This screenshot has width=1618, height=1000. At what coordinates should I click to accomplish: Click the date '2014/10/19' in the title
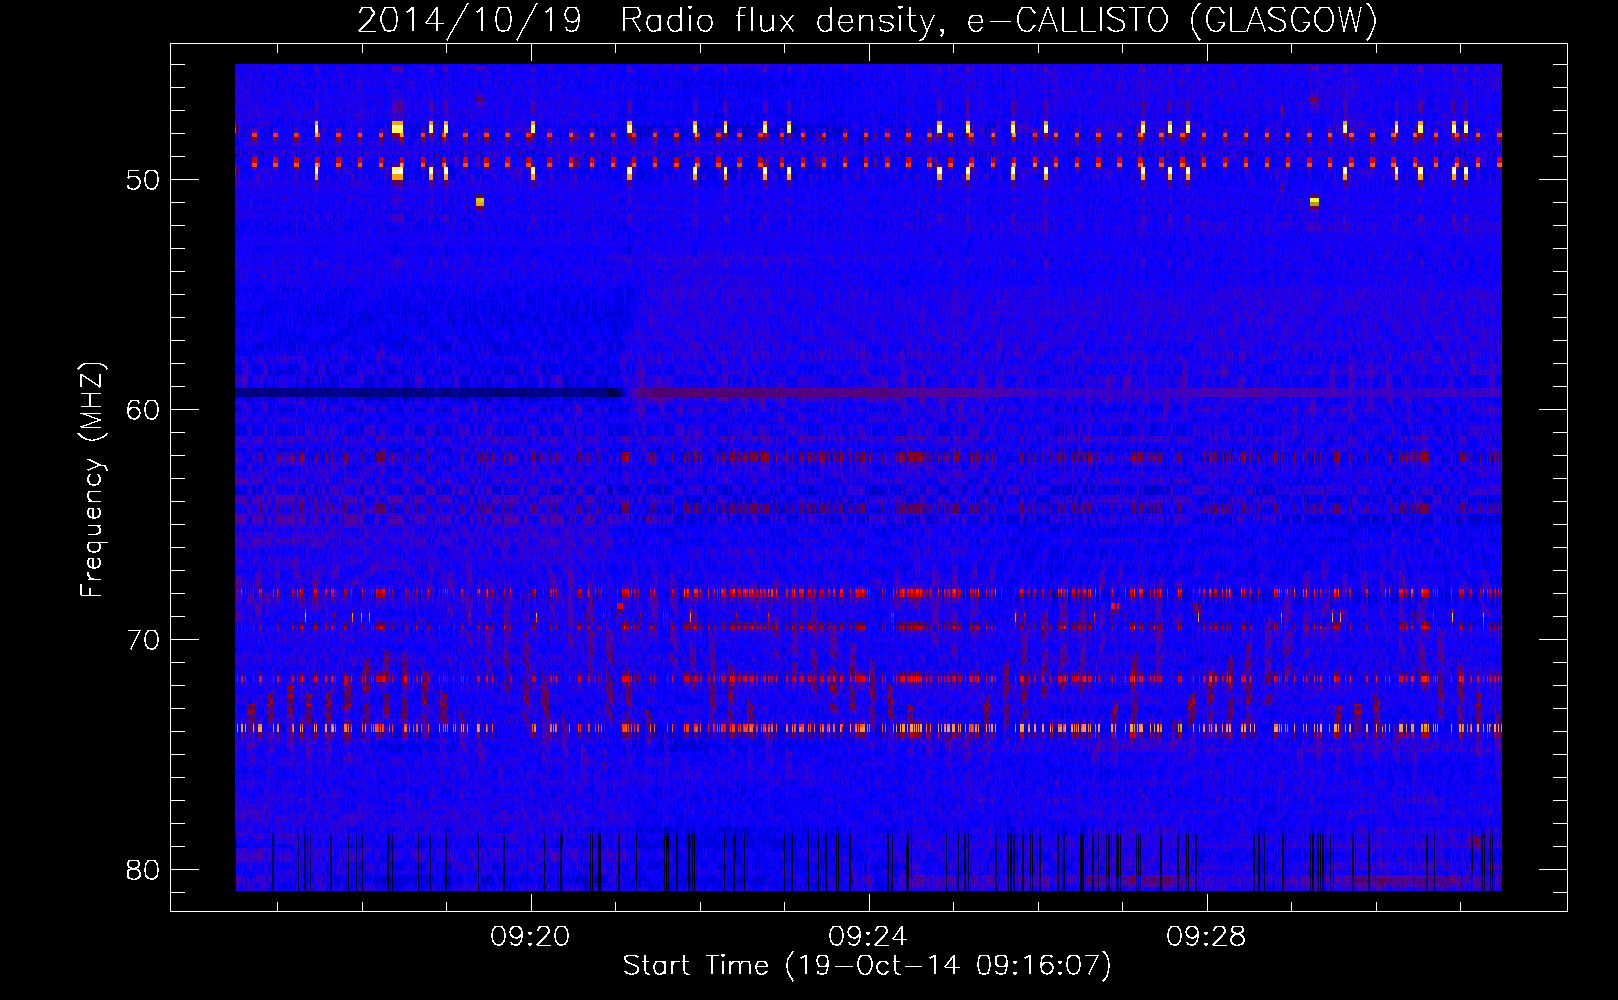(470, 21)
